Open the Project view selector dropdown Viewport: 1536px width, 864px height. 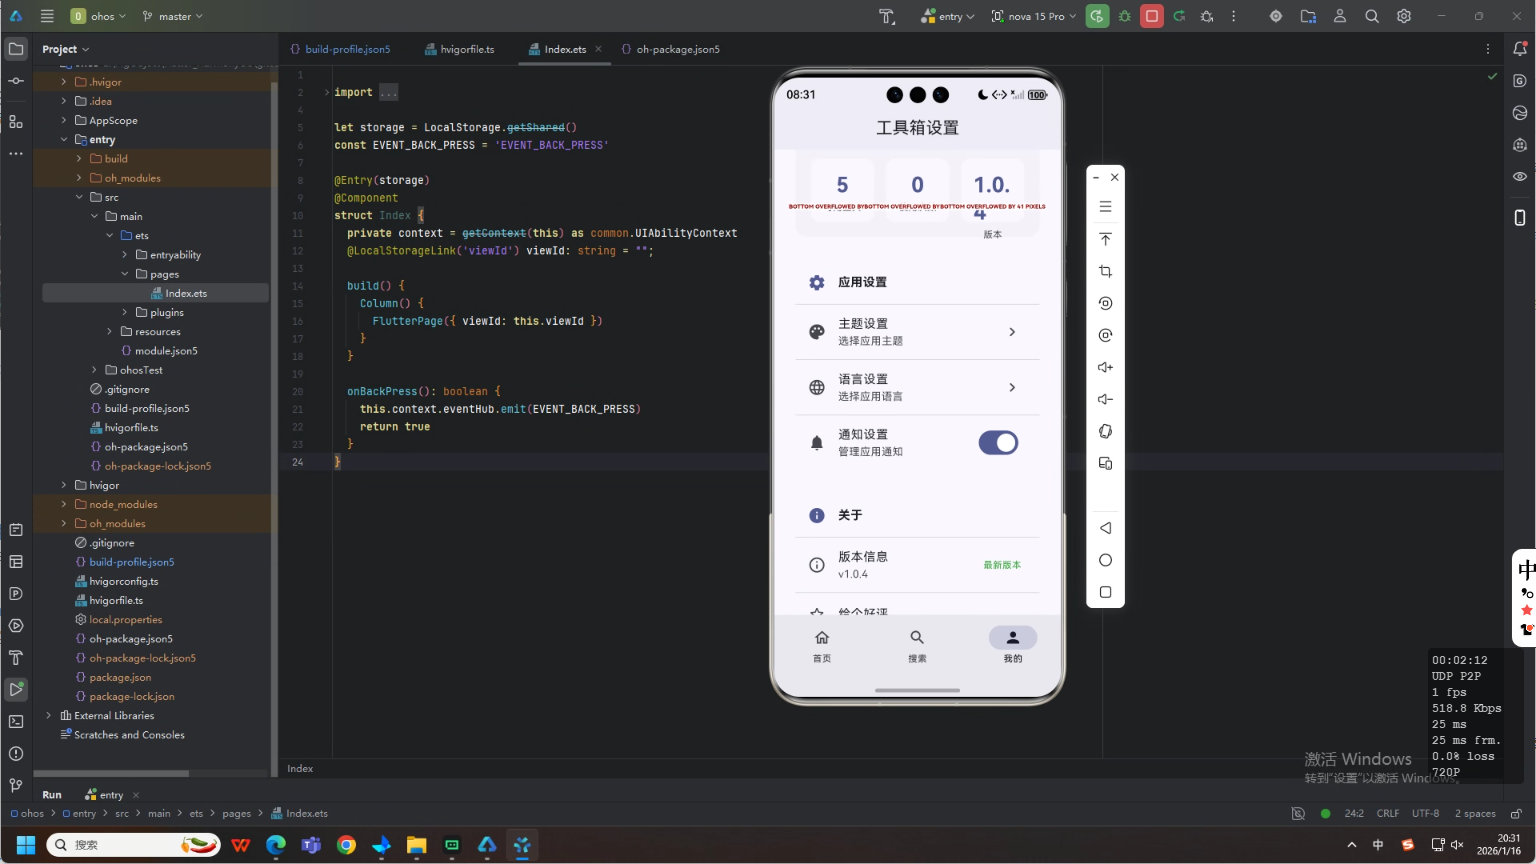(x=66, y=49)
